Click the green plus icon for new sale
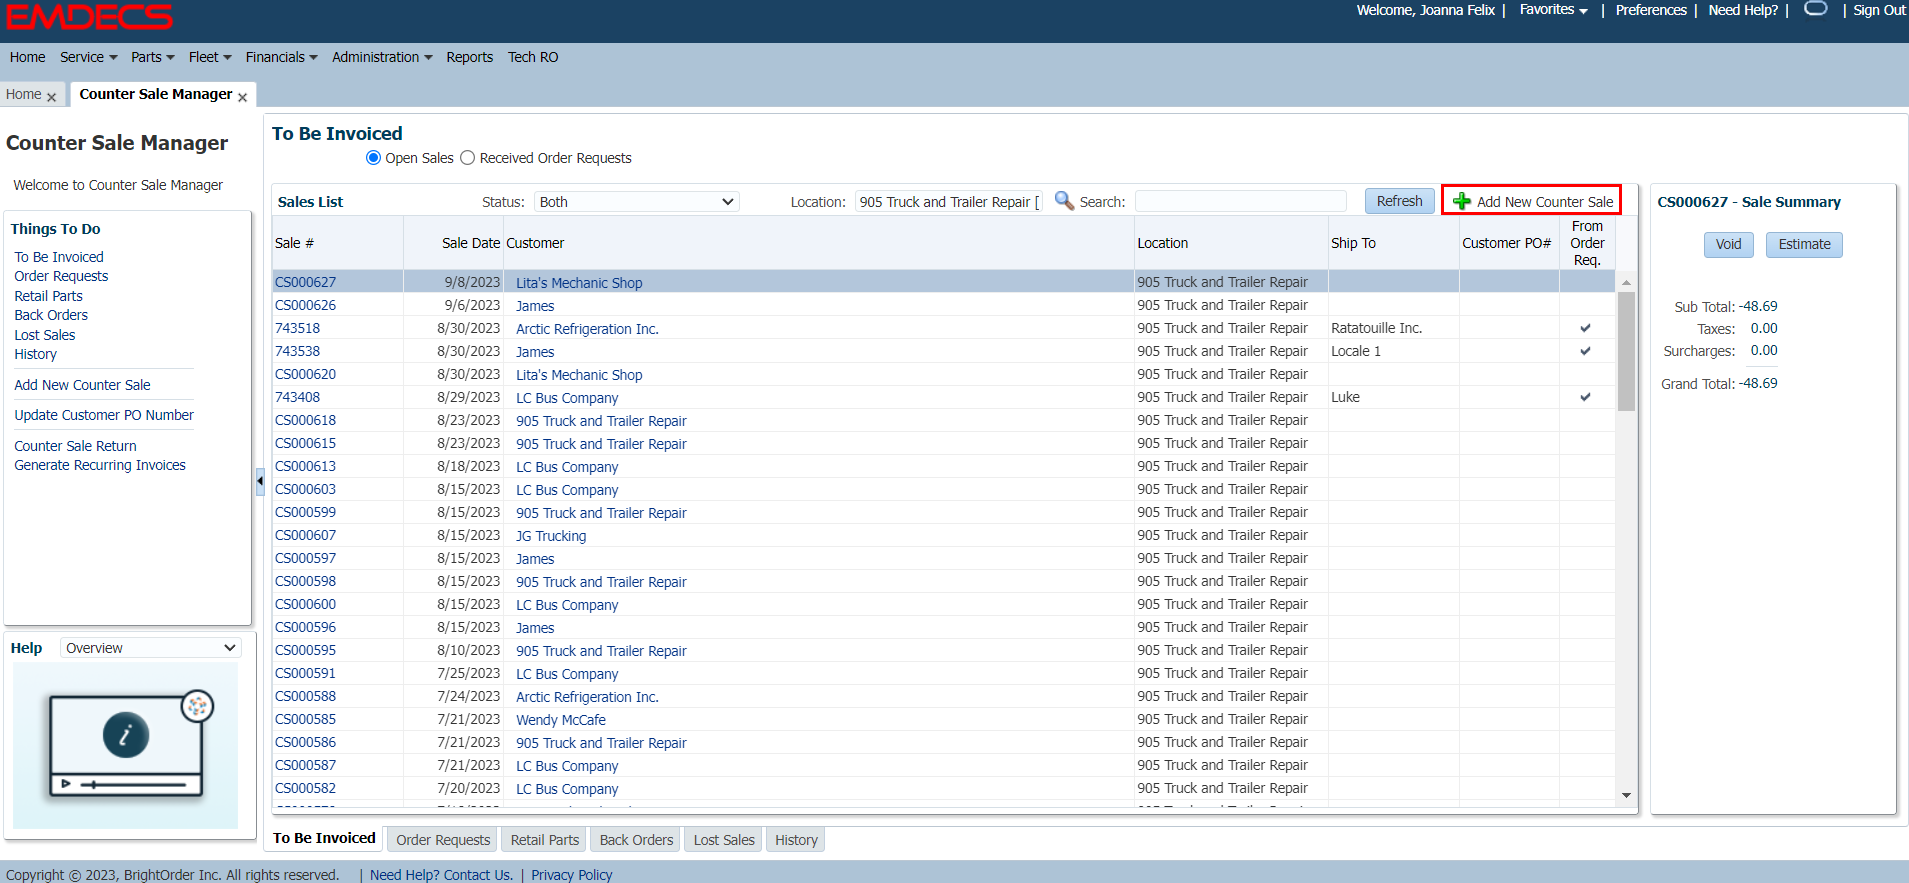The height and width of the screenshot is (883, 1909). 1461,201
